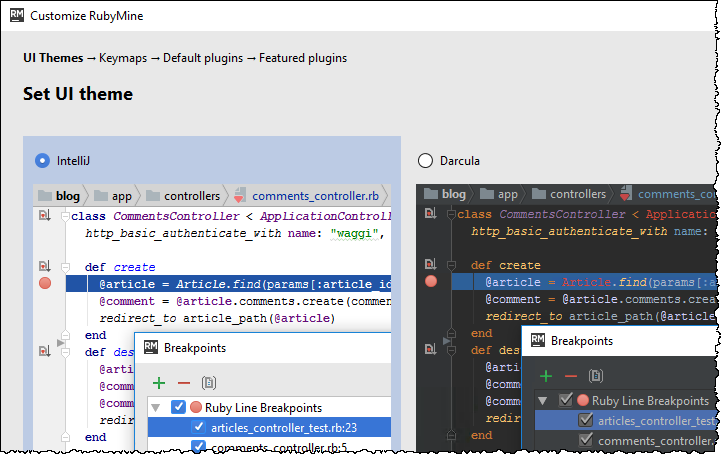
Task: Click the red breakpoint dot in IntelliJ preview
Action: [45, 284]
